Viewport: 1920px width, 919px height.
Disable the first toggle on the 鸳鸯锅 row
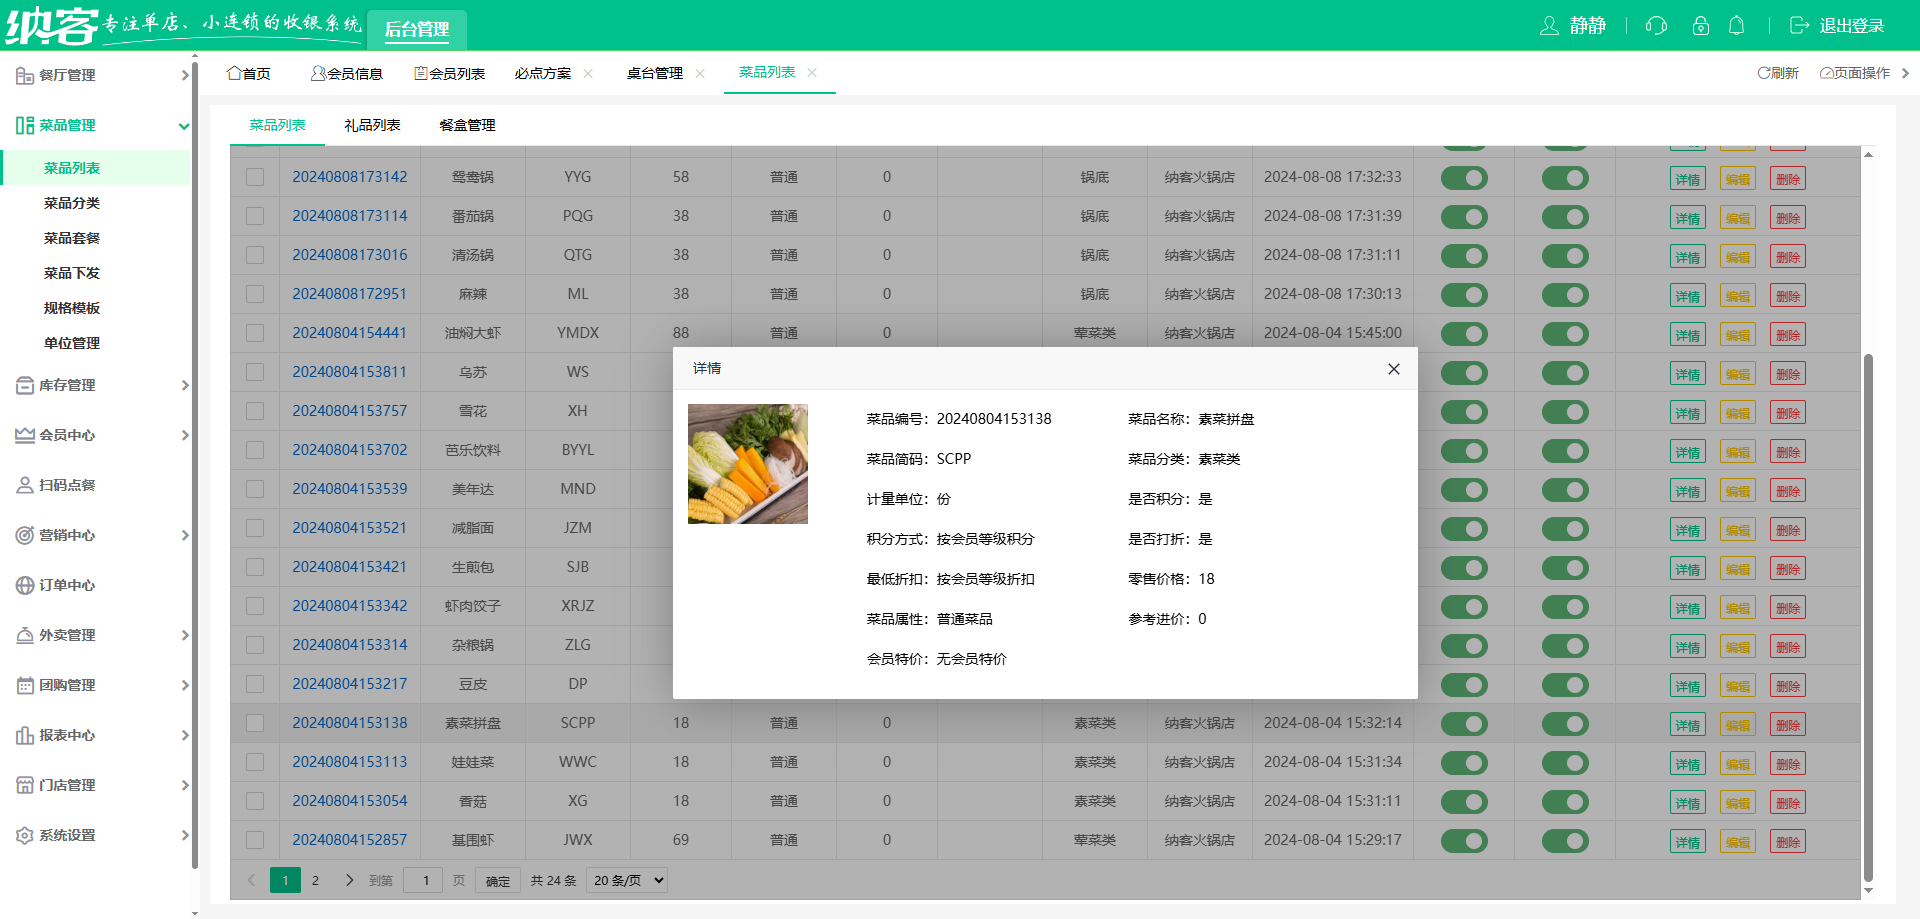point(1464,177)
